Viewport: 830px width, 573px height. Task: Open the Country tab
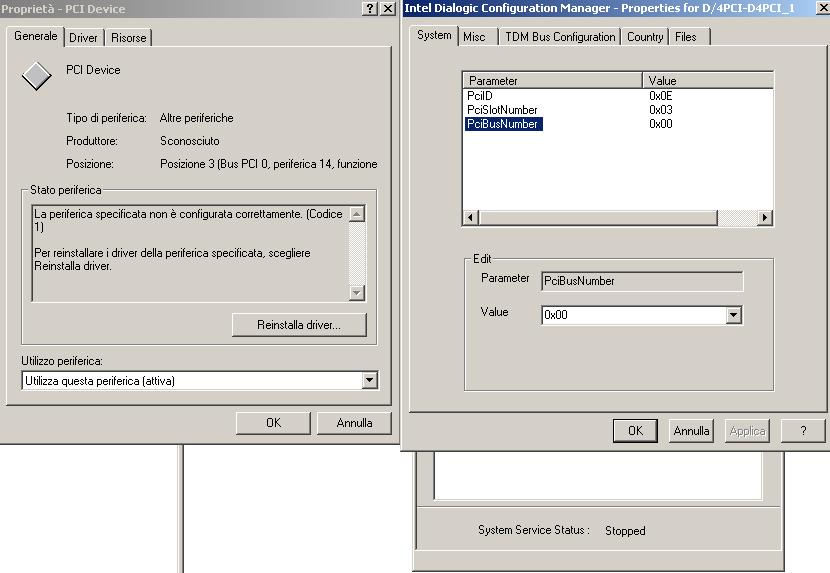(645, 37)
